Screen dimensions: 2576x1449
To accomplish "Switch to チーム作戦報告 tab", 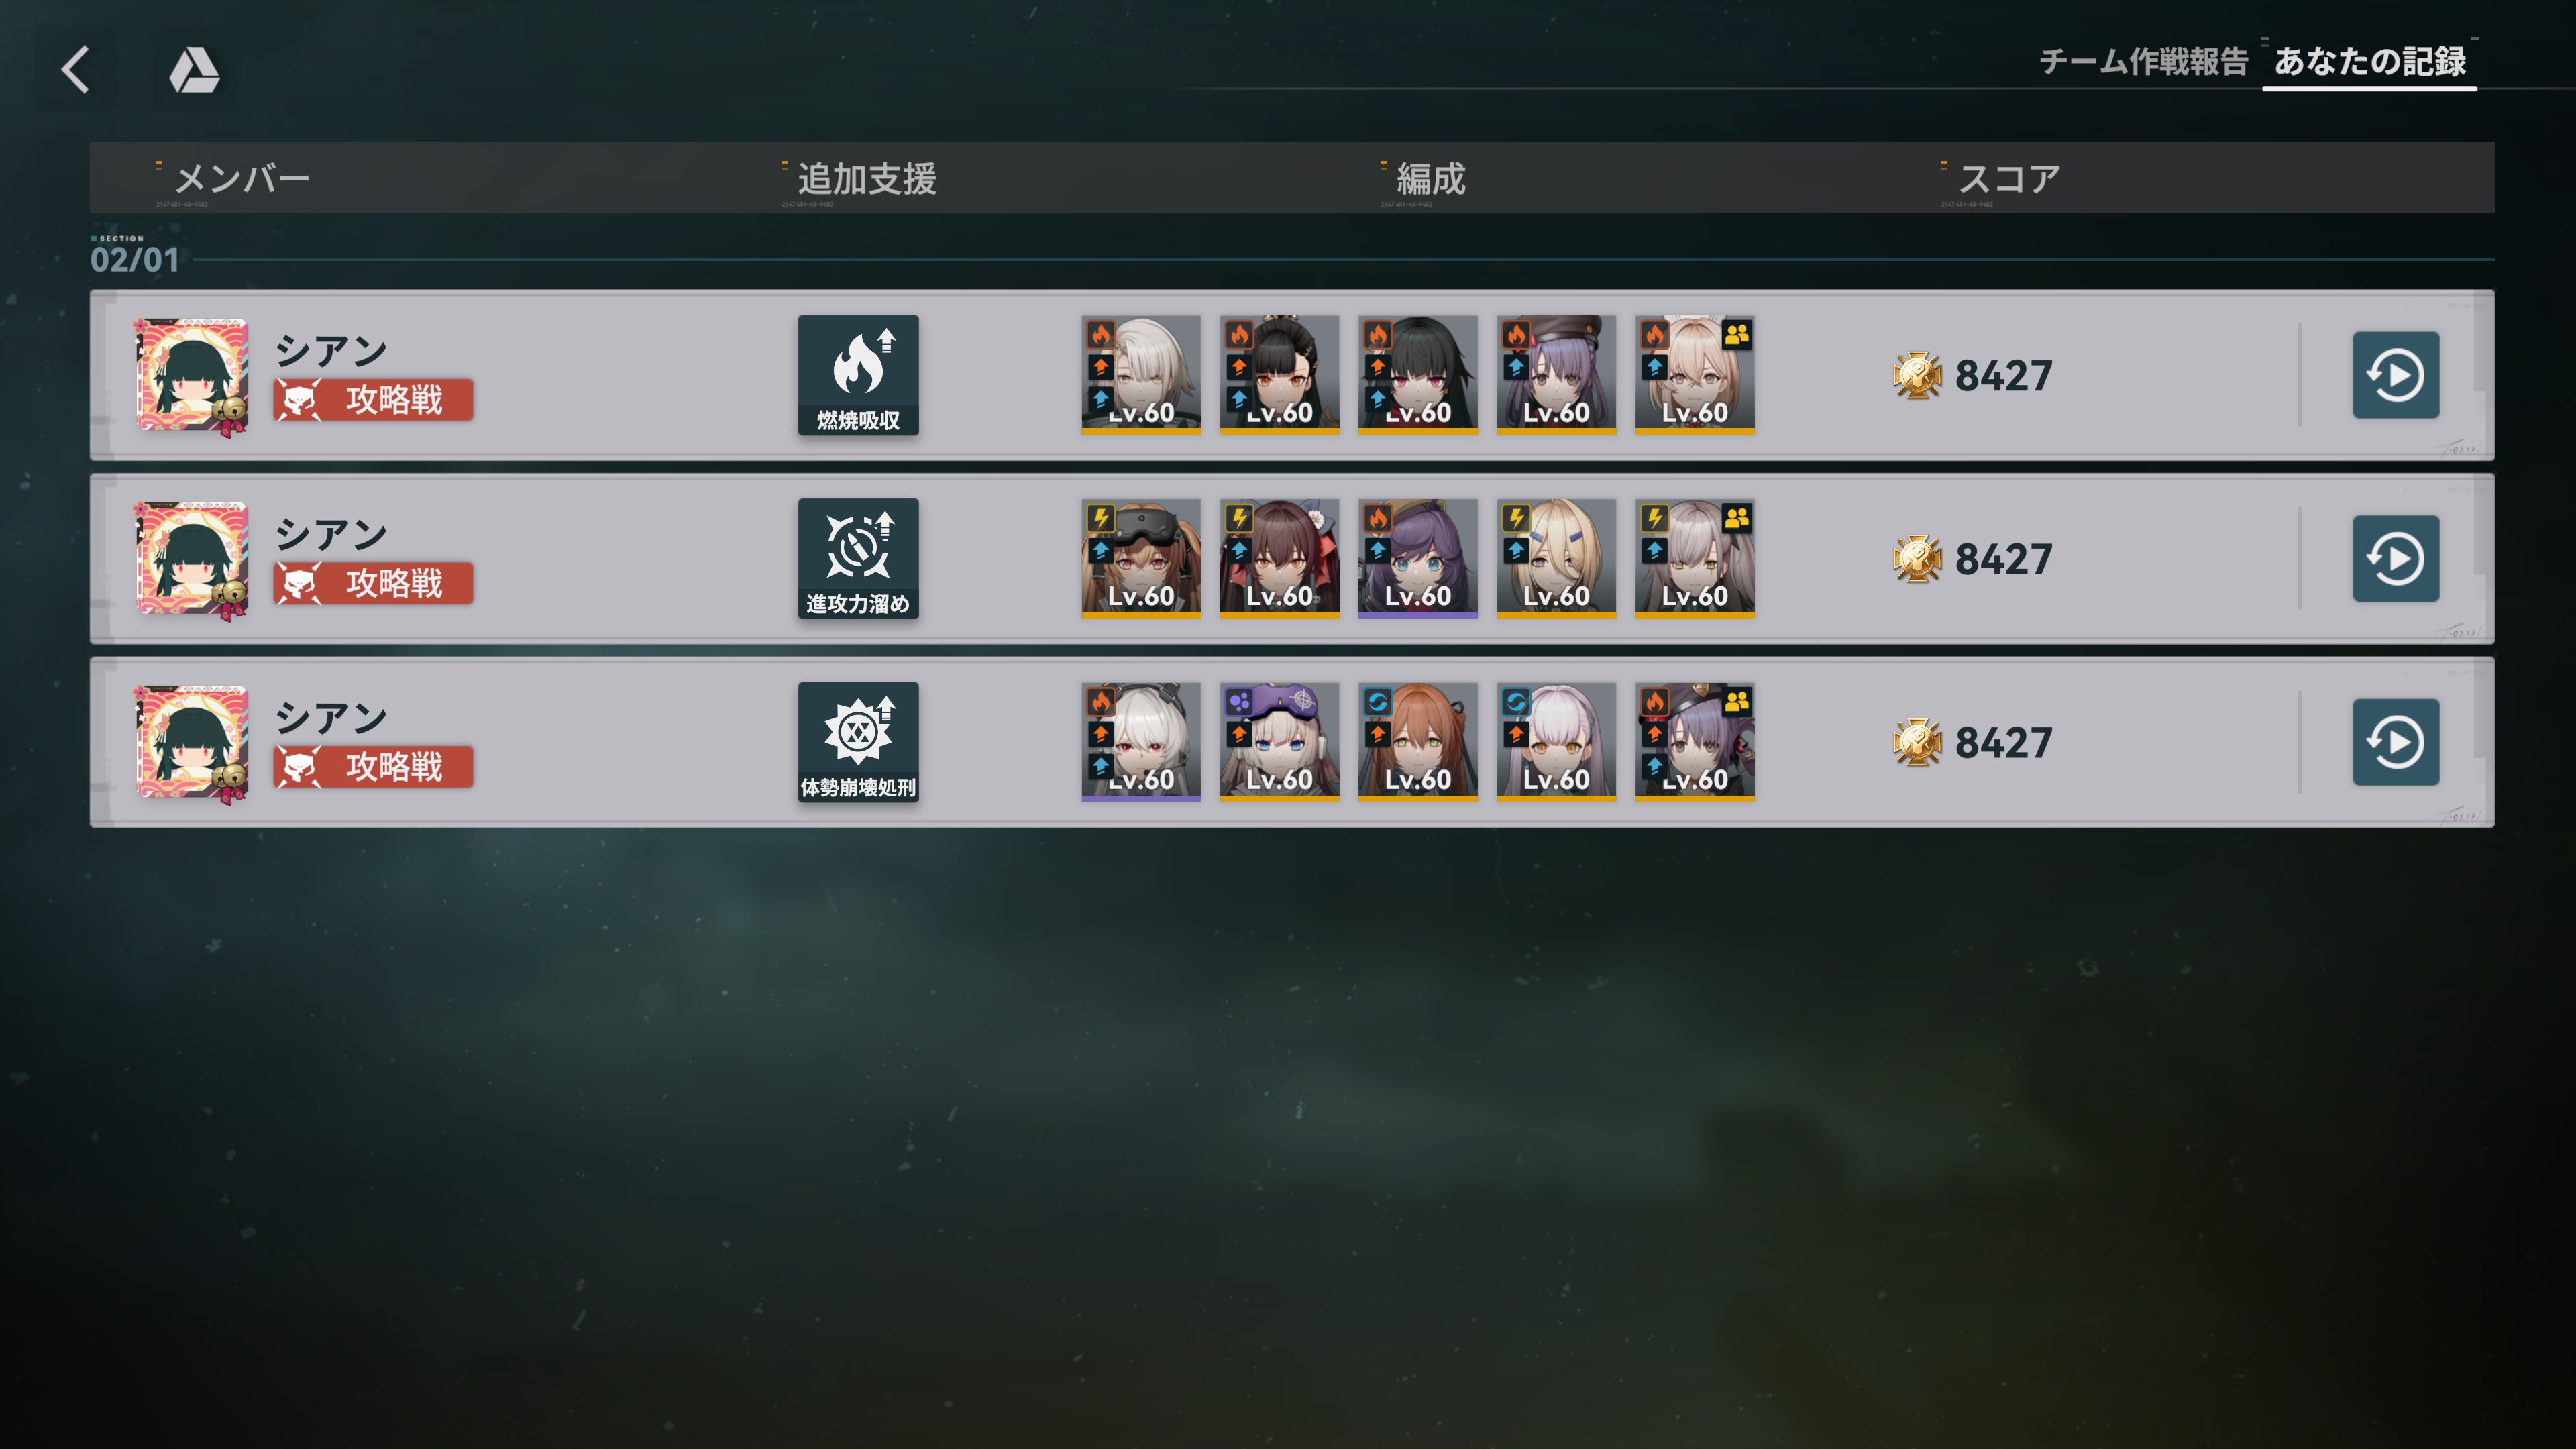I will pyautogui.click(x=2143, y=62).
